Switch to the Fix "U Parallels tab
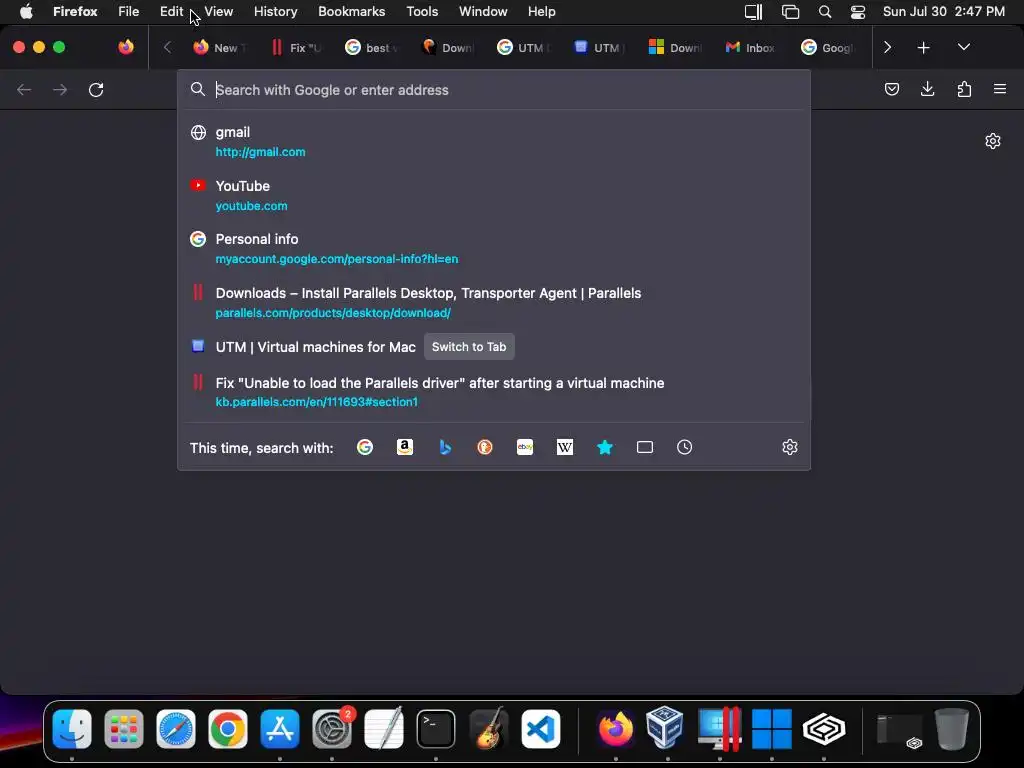This screenshot has width=1024, height=768. [296, 48]
